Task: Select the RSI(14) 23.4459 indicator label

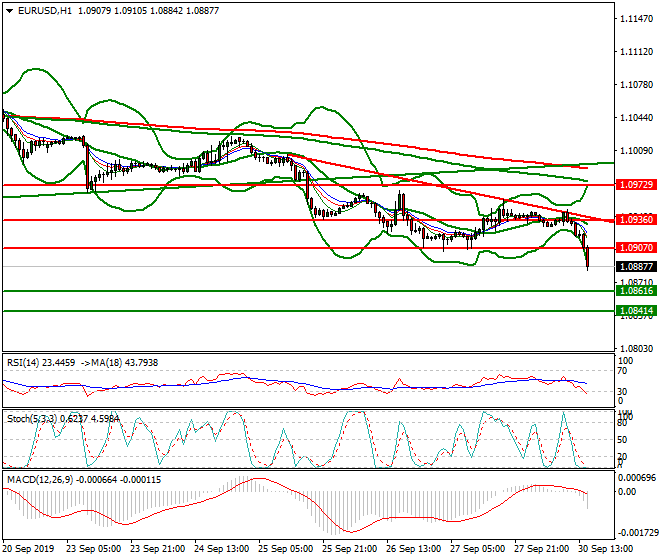Action: 41,363
